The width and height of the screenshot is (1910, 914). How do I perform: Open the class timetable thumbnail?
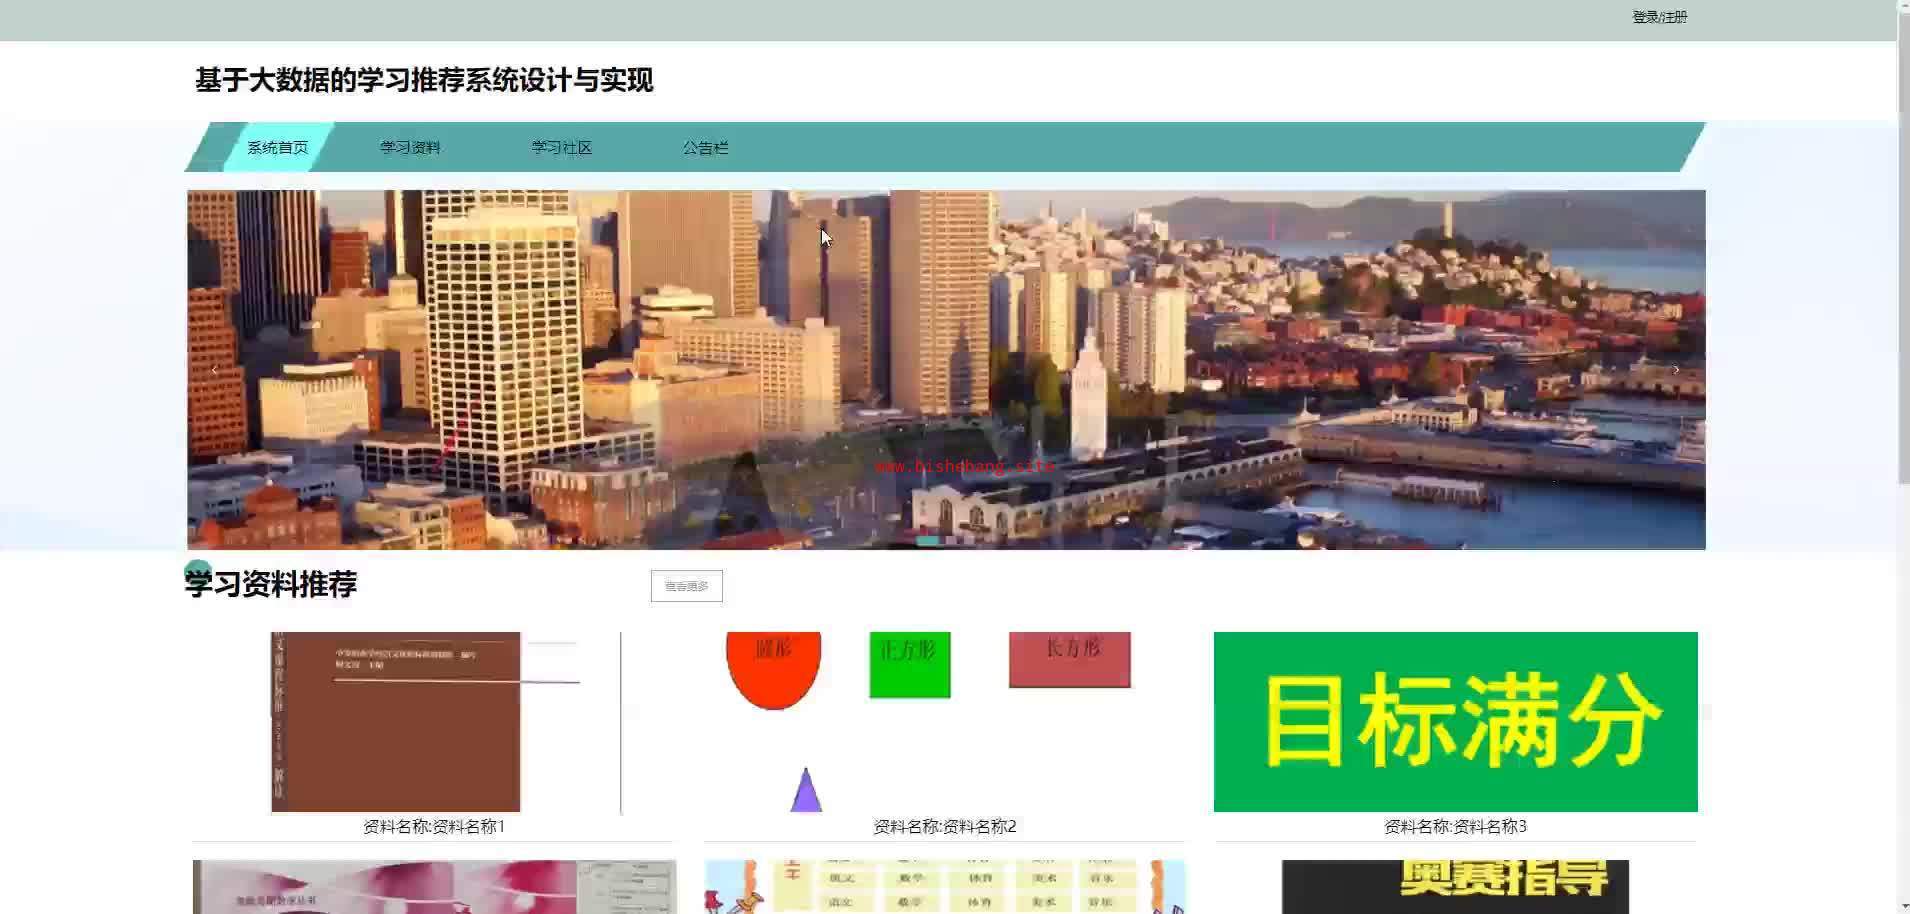click(944, 886)
